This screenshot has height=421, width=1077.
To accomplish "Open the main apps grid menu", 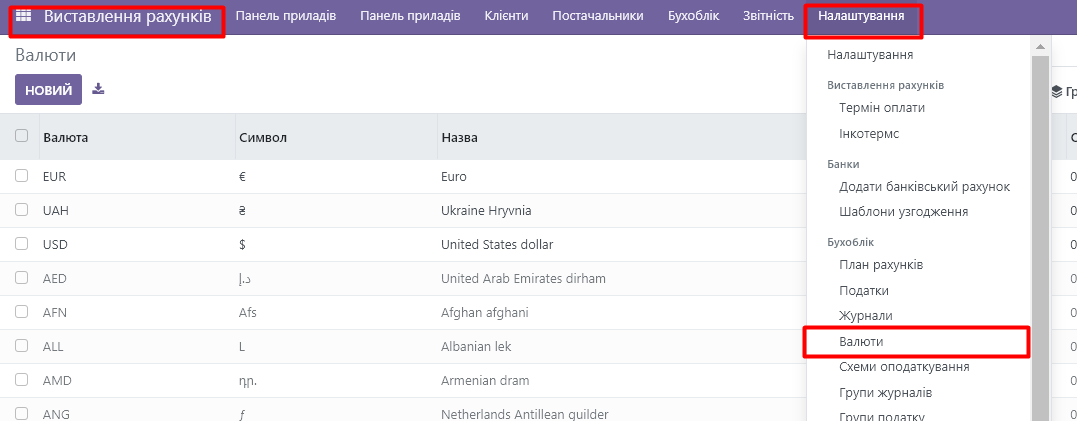I will pos(23,17).
